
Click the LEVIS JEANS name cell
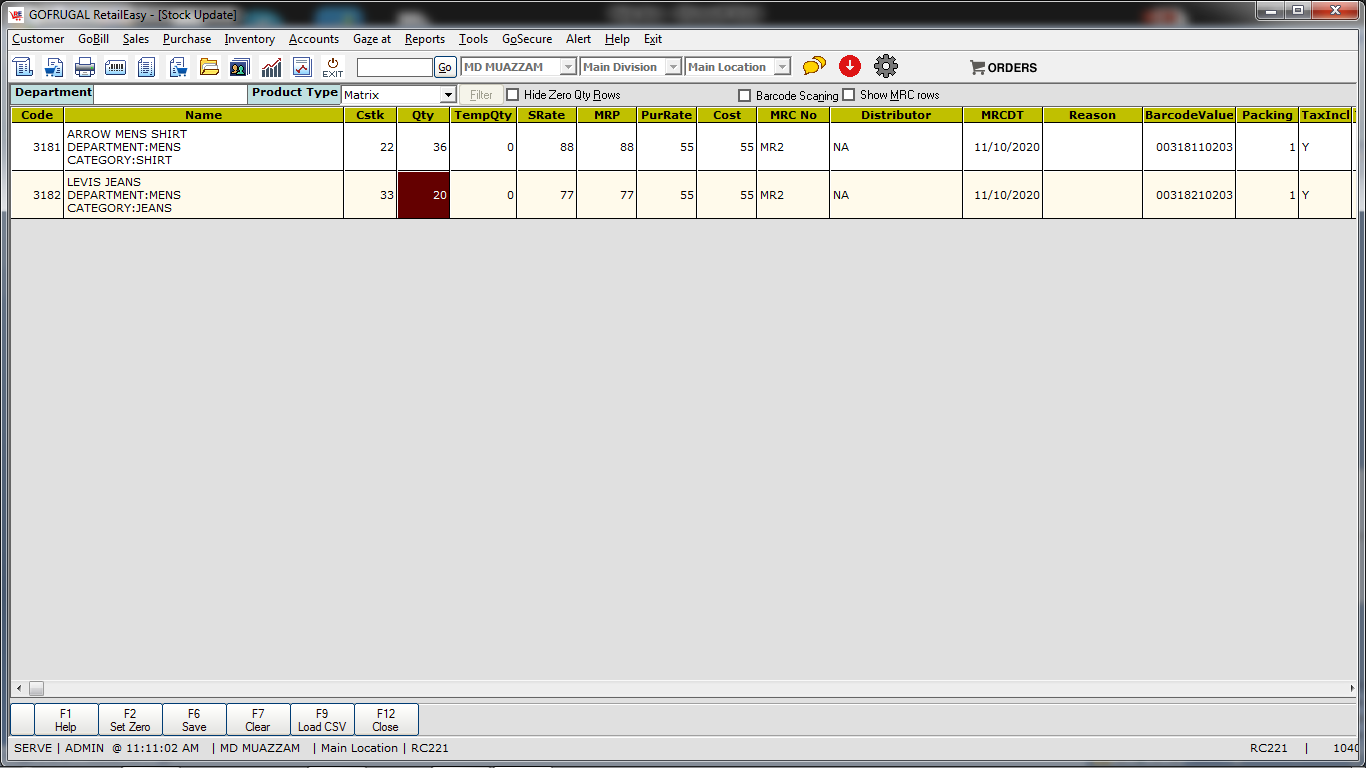point(204,195)
